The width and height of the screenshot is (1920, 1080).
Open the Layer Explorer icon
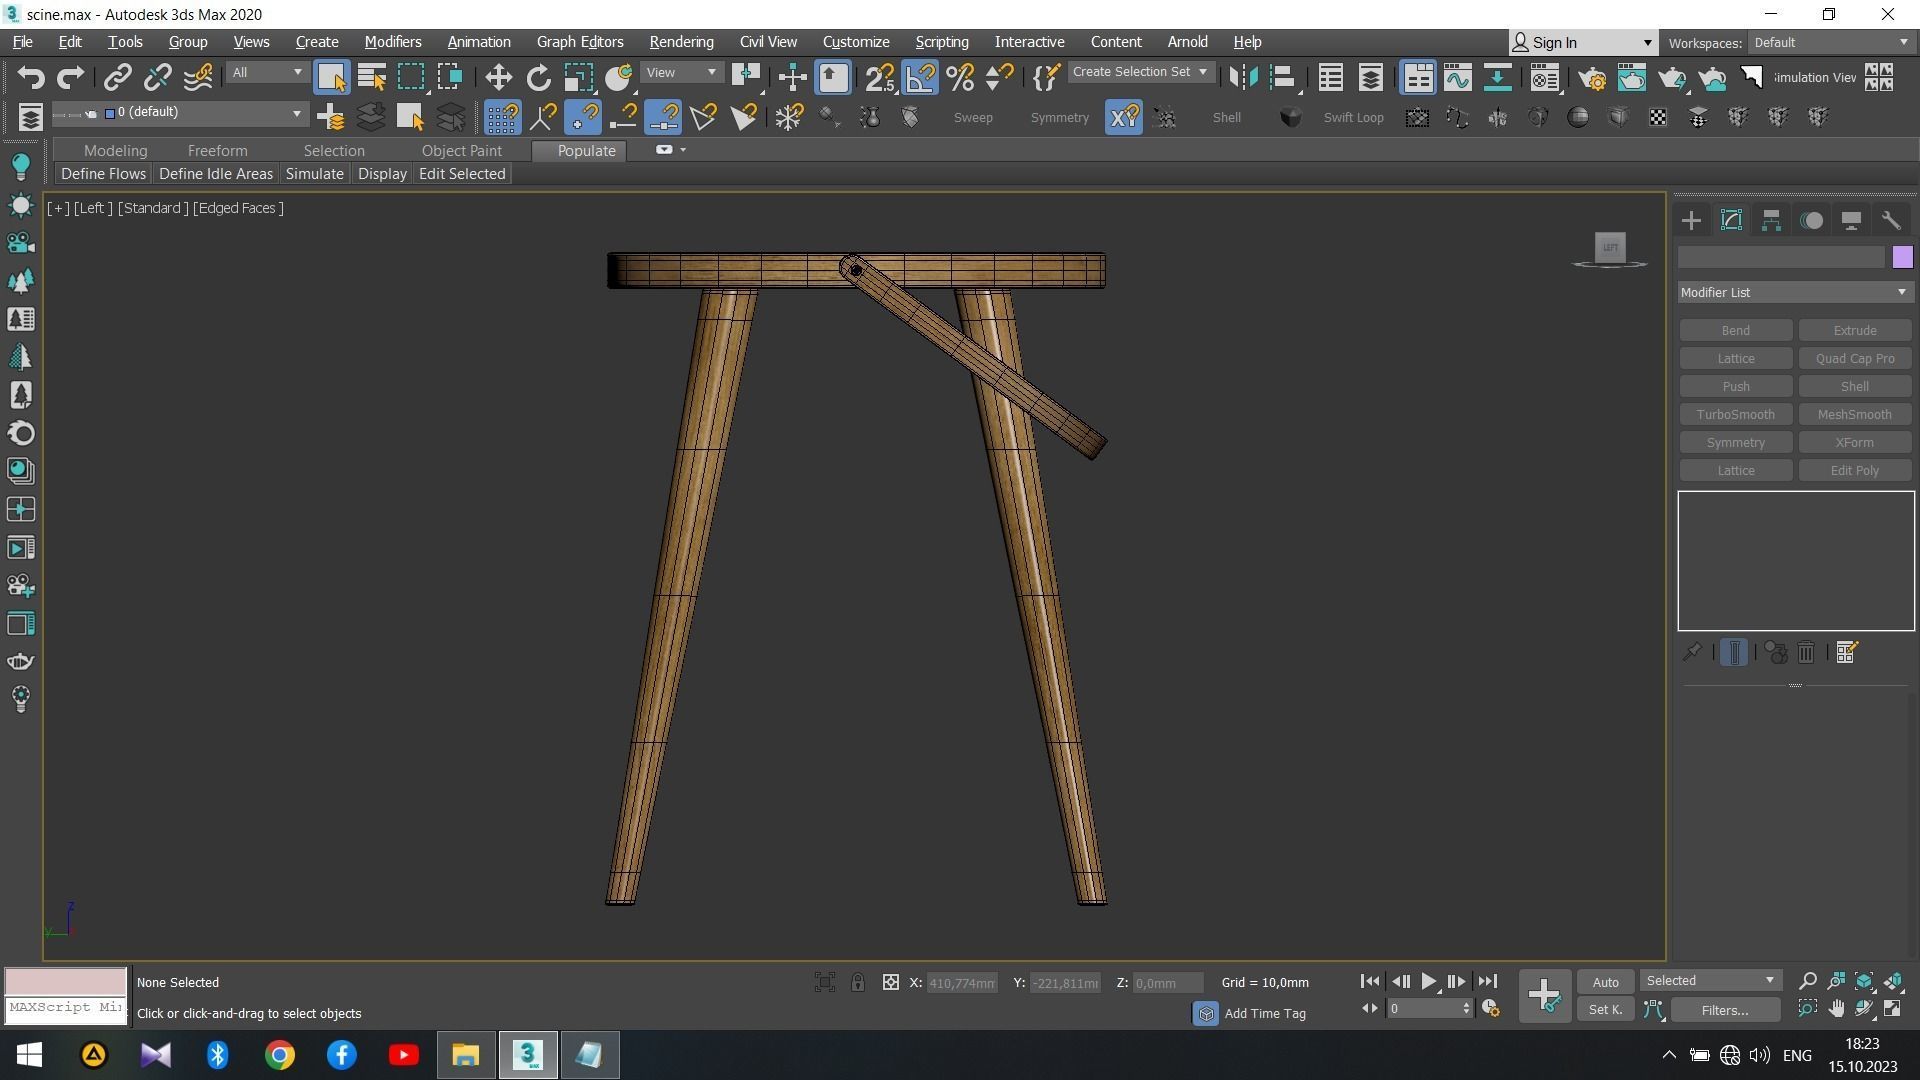click(1370, 77)
